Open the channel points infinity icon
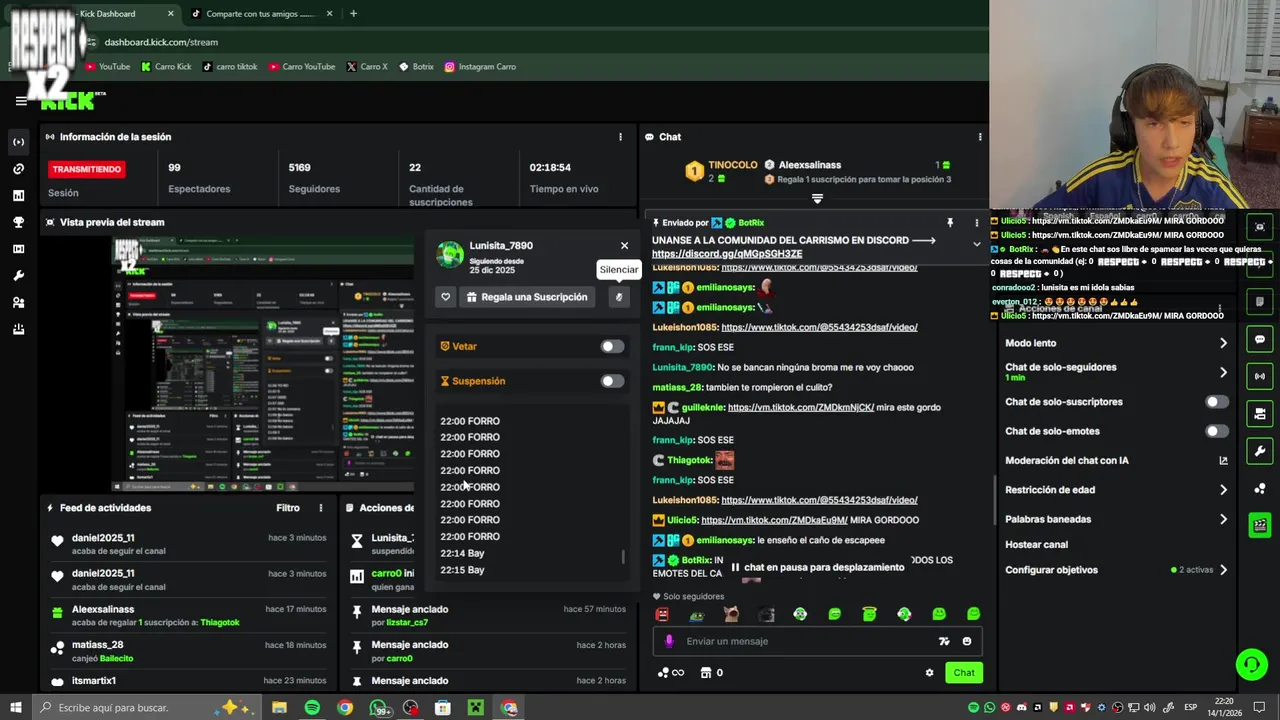Viewport: 1280px width, 720px height. coord(671,673)
